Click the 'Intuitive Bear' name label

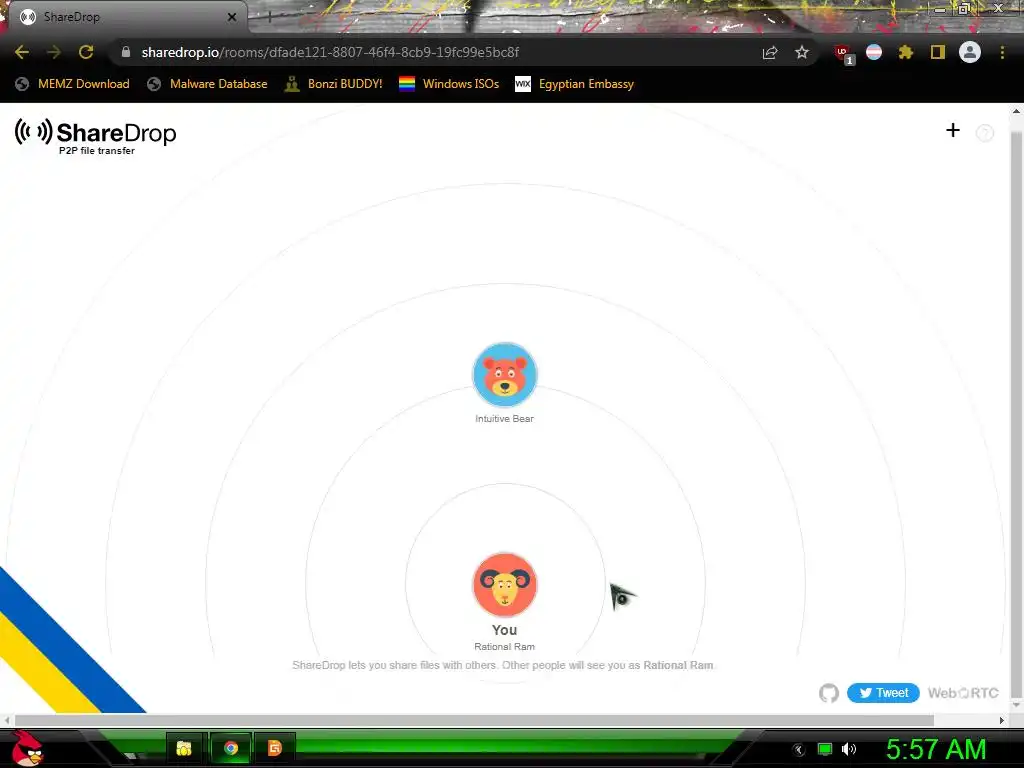[x=504, y=419]
